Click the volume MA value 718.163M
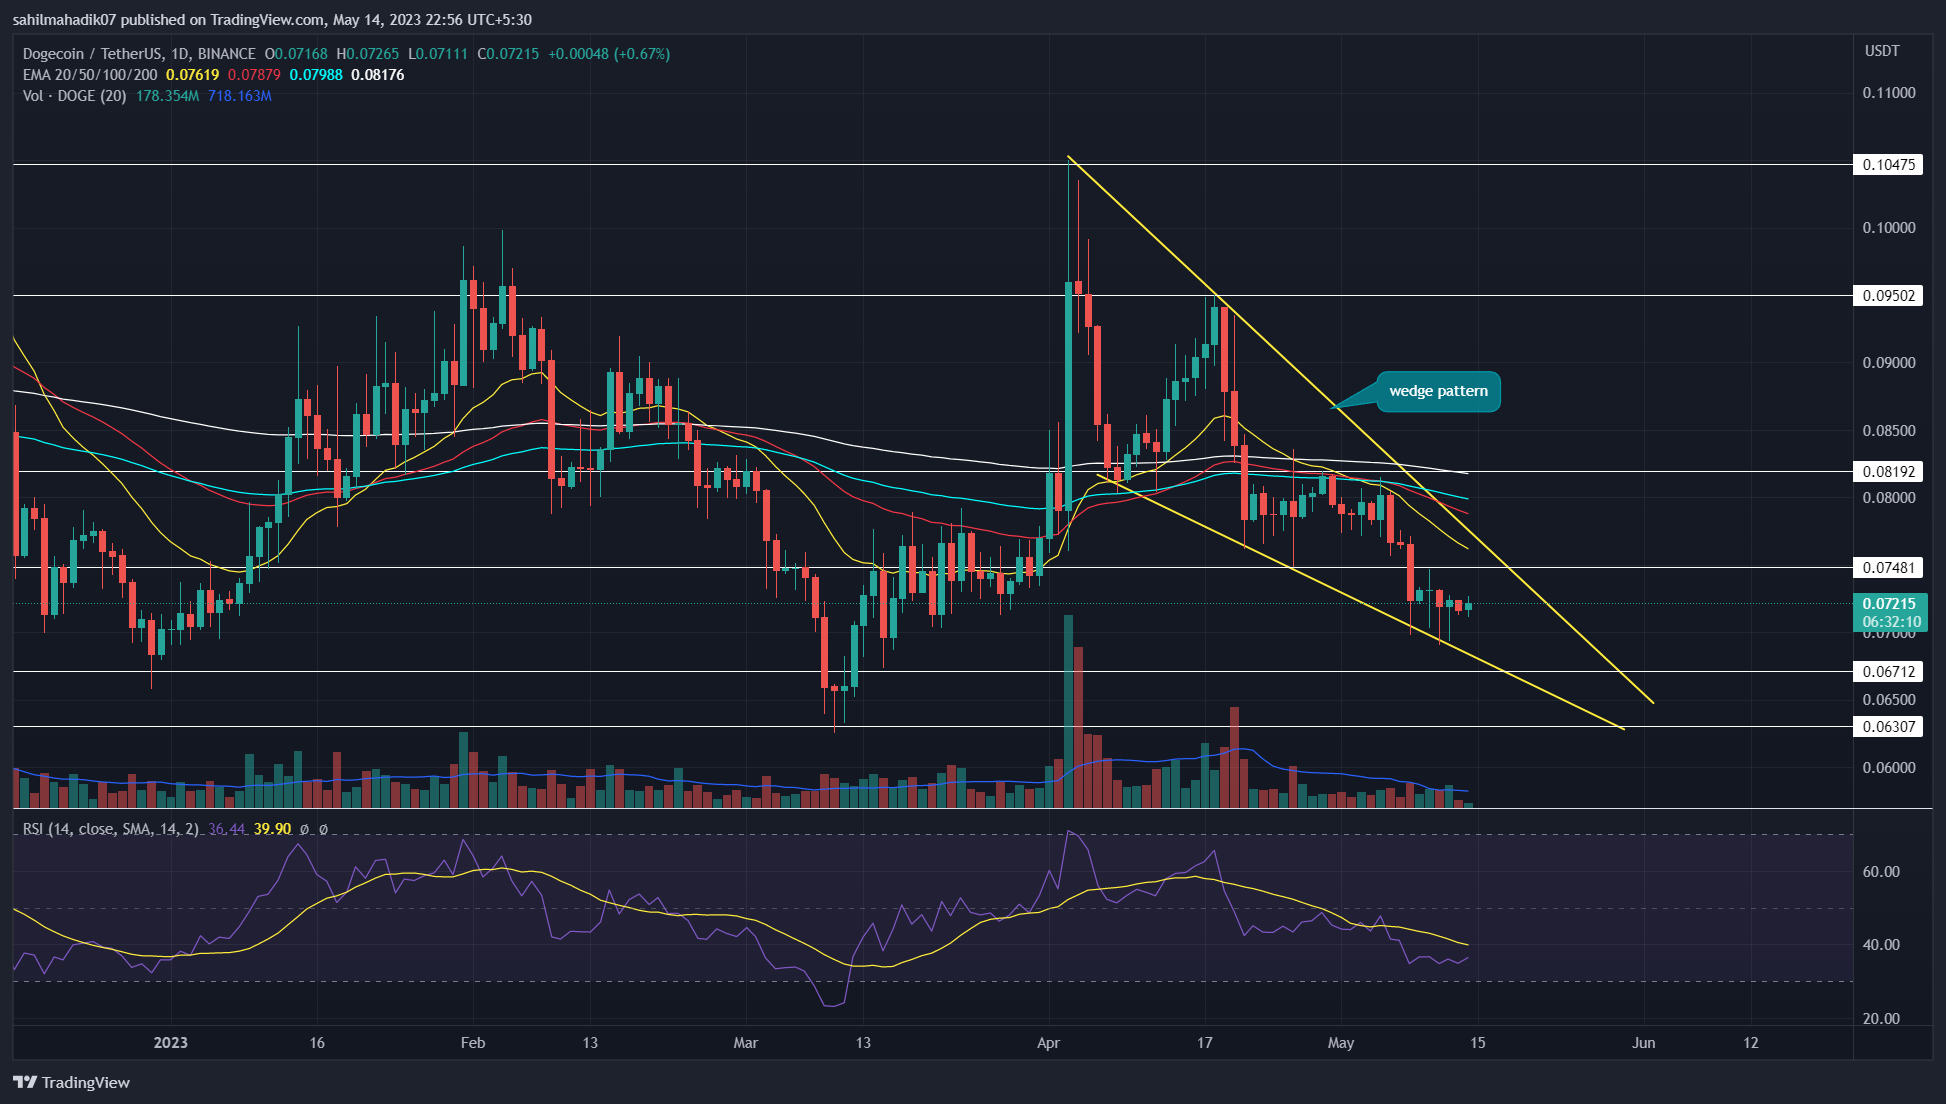This screenshot has height=1104, width=1946. click(240, 96)
